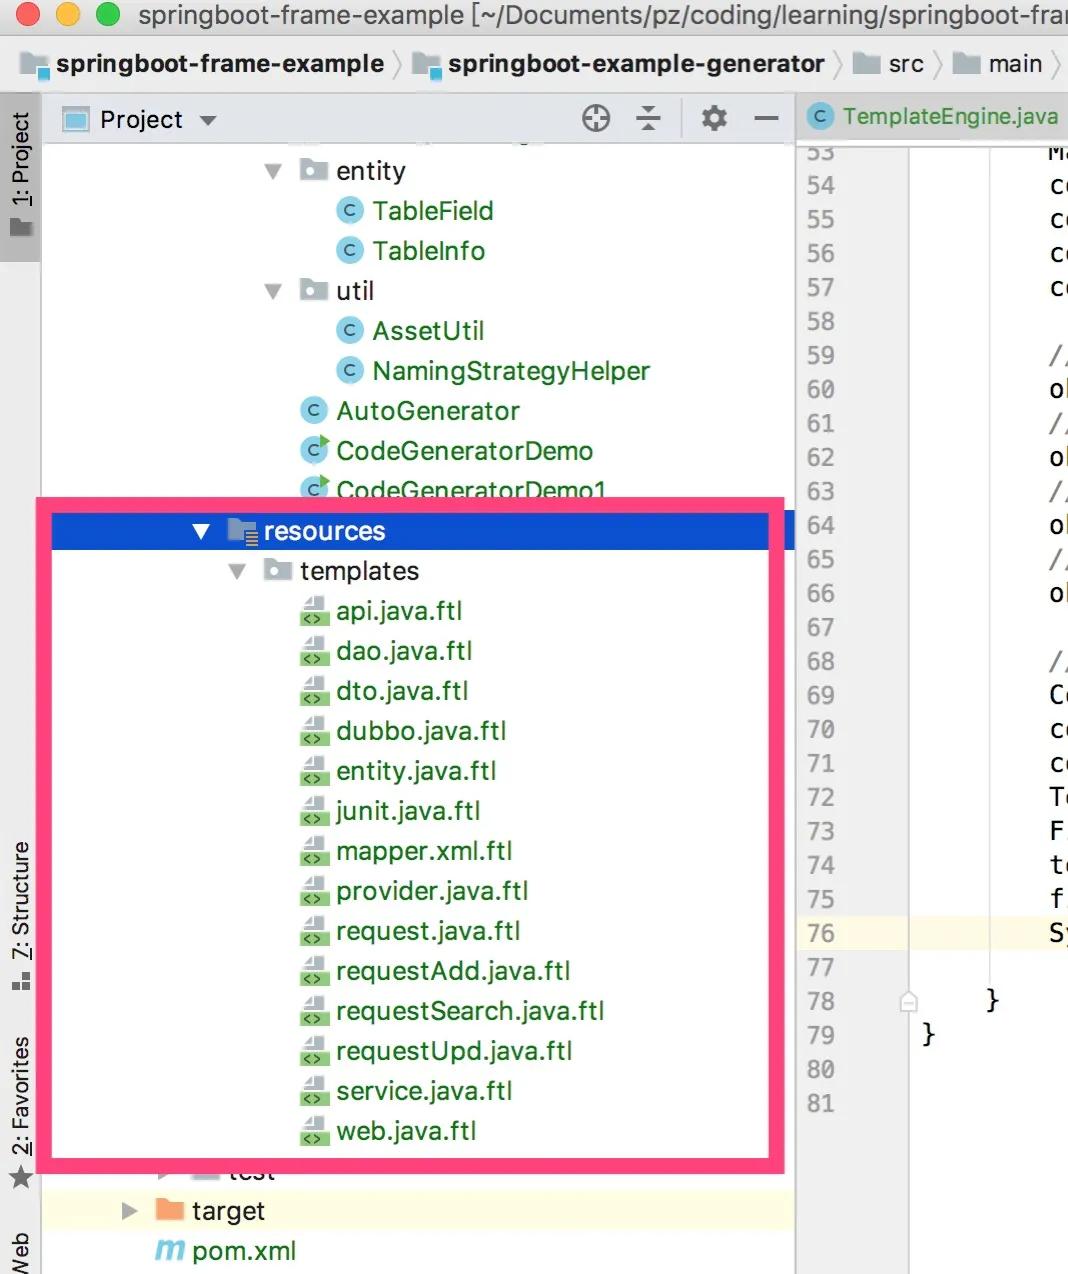Click the Favorites star icon
Viewport: 1068px width, 1274px height.
click(20, 1177)
